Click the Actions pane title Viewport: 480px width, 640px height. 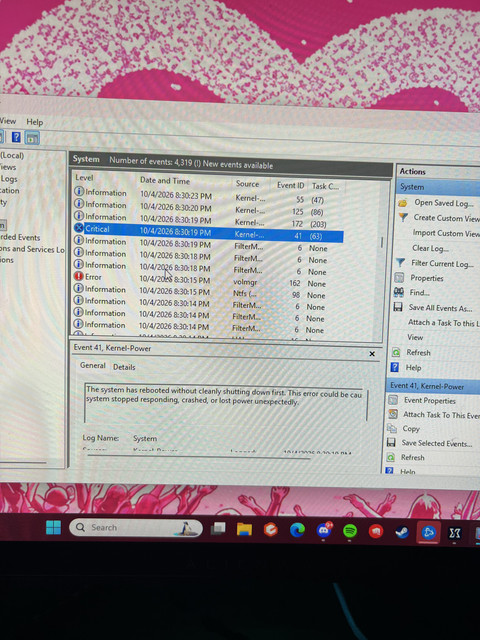pos(412,171)
